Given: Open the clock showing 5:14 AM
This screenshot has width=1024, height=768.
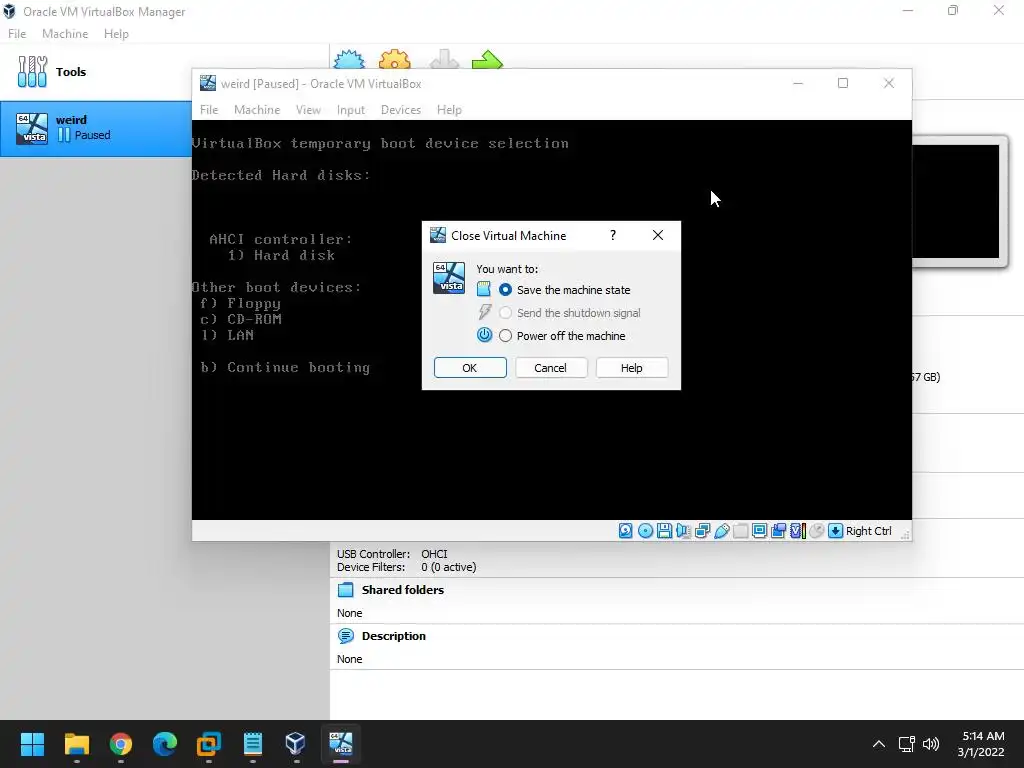Looking at the screenshot, I should [x=981, y=744].
